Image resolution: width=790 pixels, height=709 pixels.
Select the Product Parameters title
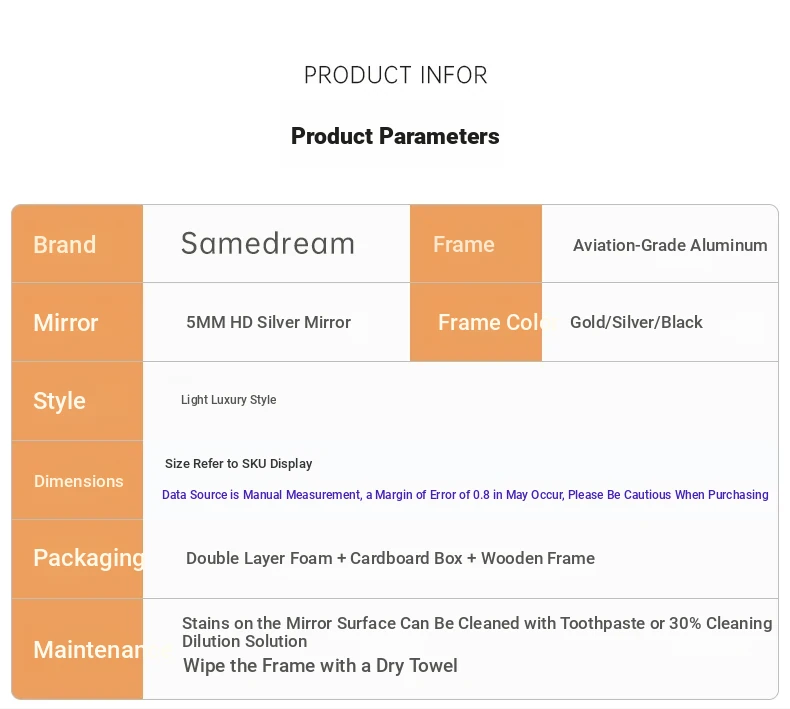pos(395,136)
